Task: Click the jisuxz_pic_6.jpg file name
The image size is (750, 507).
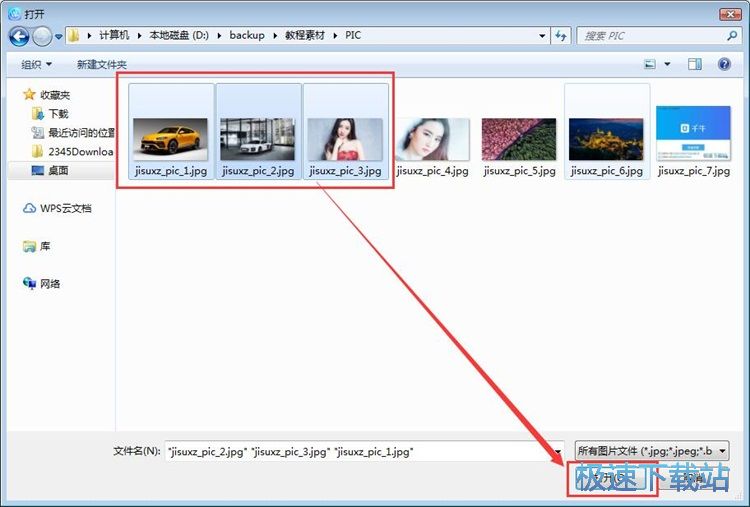Action: [x=607, y=171]
